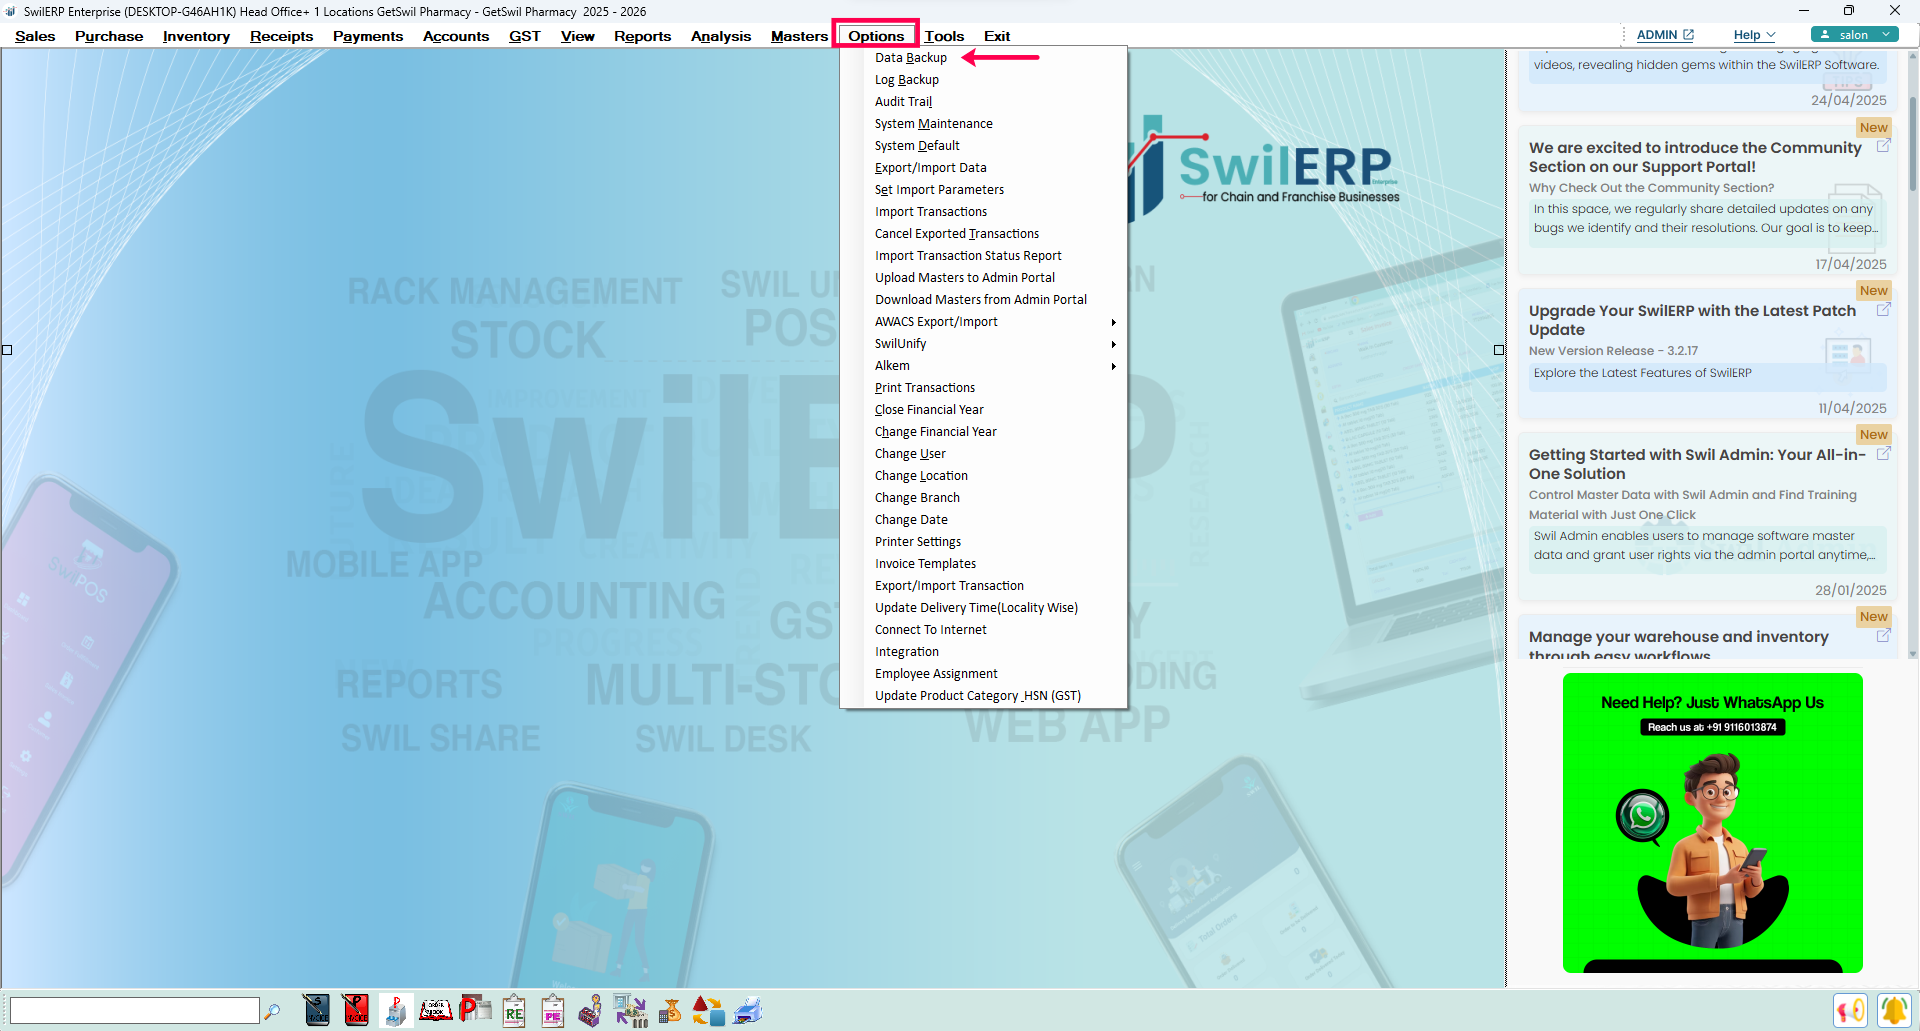Open external link icon on Community Section card

[x=1883, y=146]
